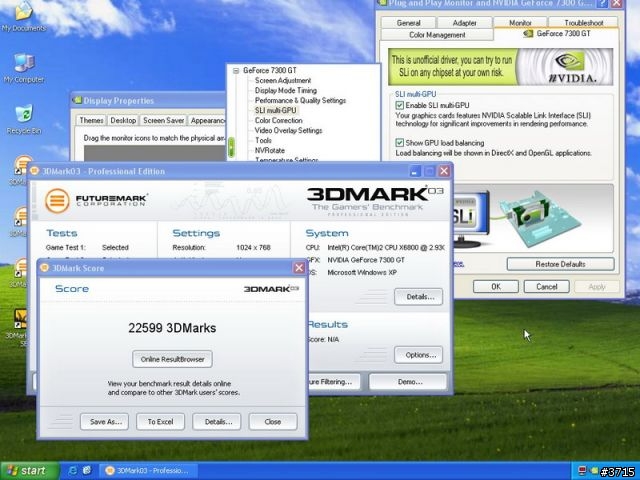Screen dimensions: 640x480
Task: Switch to the Troubleshoot tab
Action: [584, 23]
